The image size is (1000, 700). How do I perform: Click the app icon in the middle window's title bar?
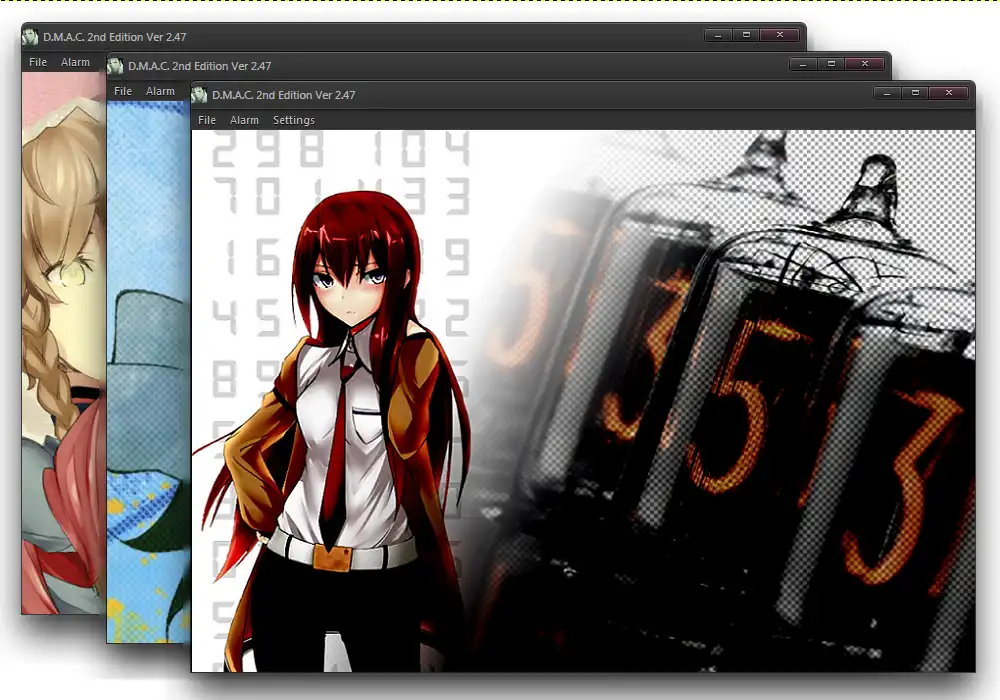pyautogui.click(x=115, y=66)
